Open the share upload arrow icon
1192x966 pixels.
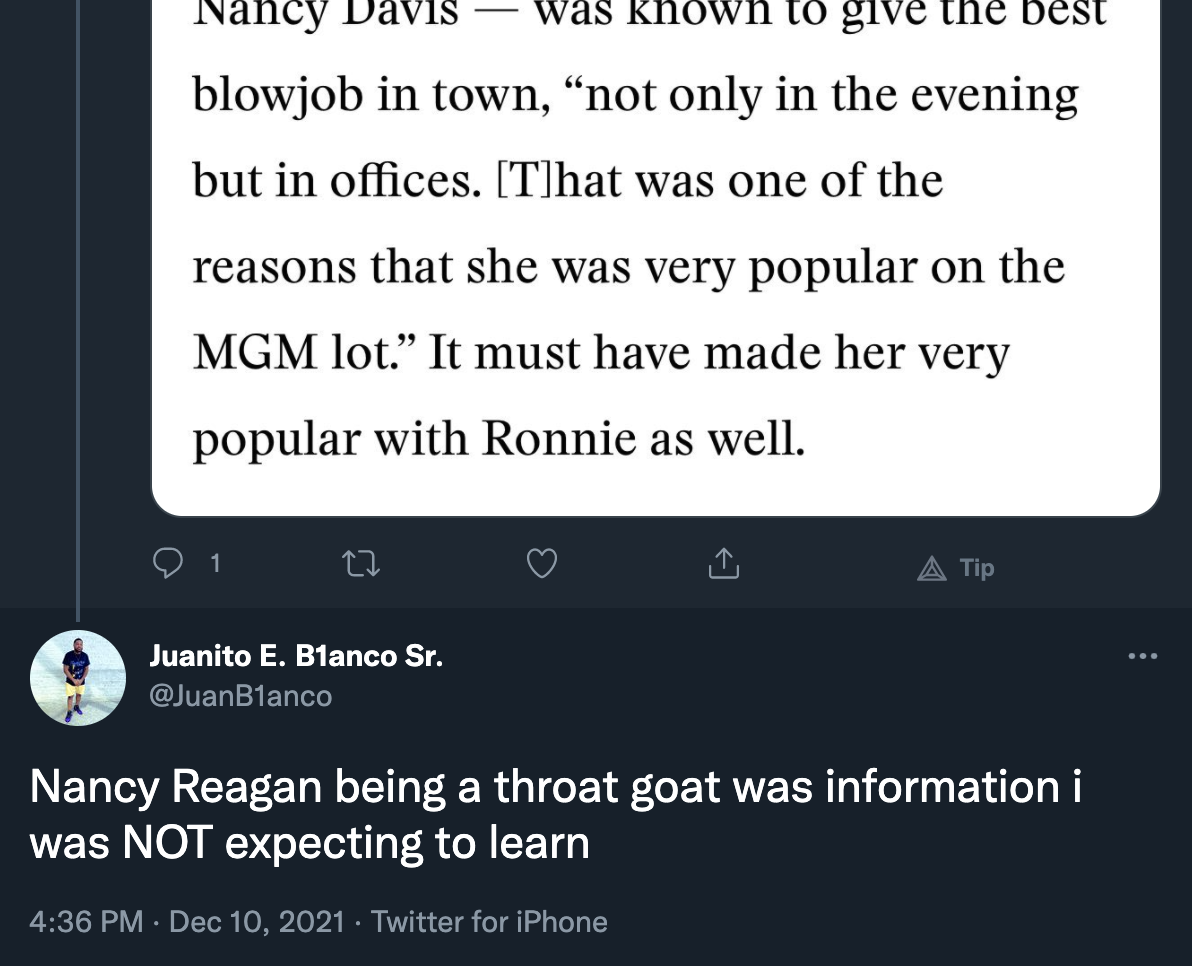pos(723,565)
